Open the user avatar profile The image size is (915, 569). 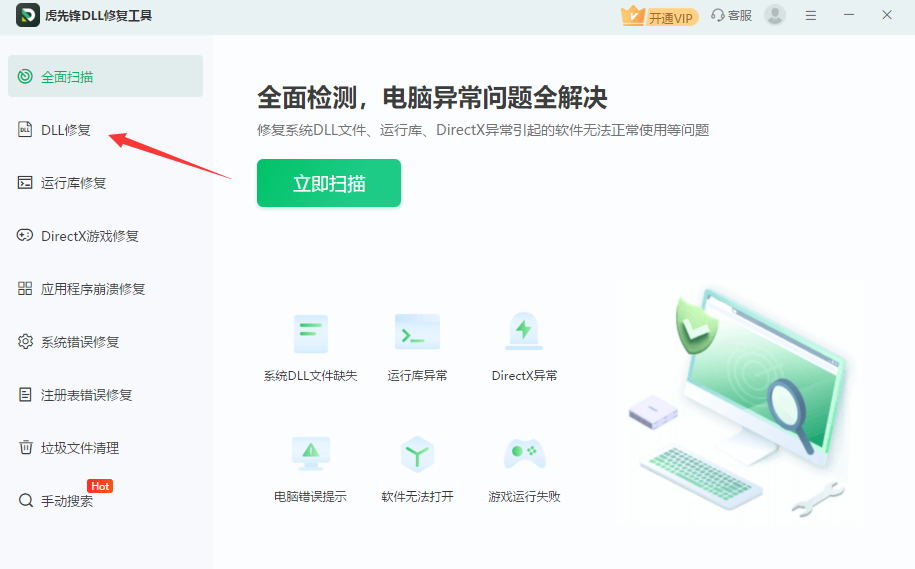775,15
